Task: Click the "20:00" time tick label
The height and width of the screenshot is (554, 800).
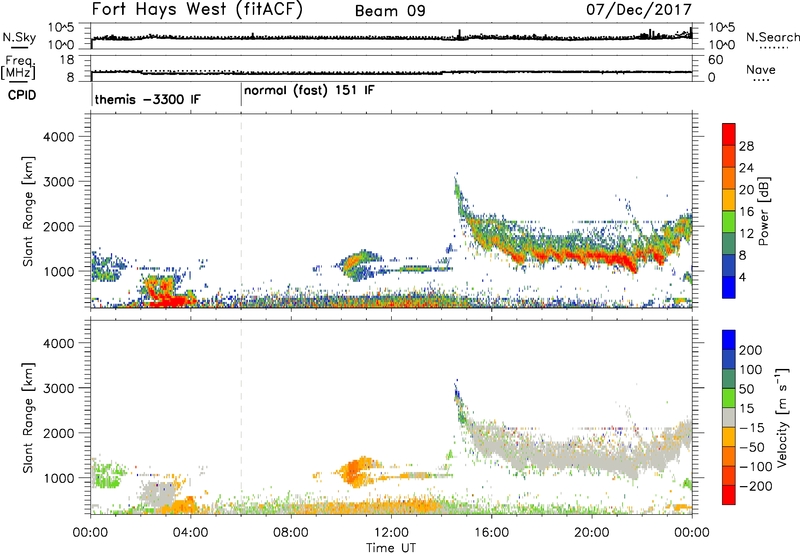Action: click(592, 533)
